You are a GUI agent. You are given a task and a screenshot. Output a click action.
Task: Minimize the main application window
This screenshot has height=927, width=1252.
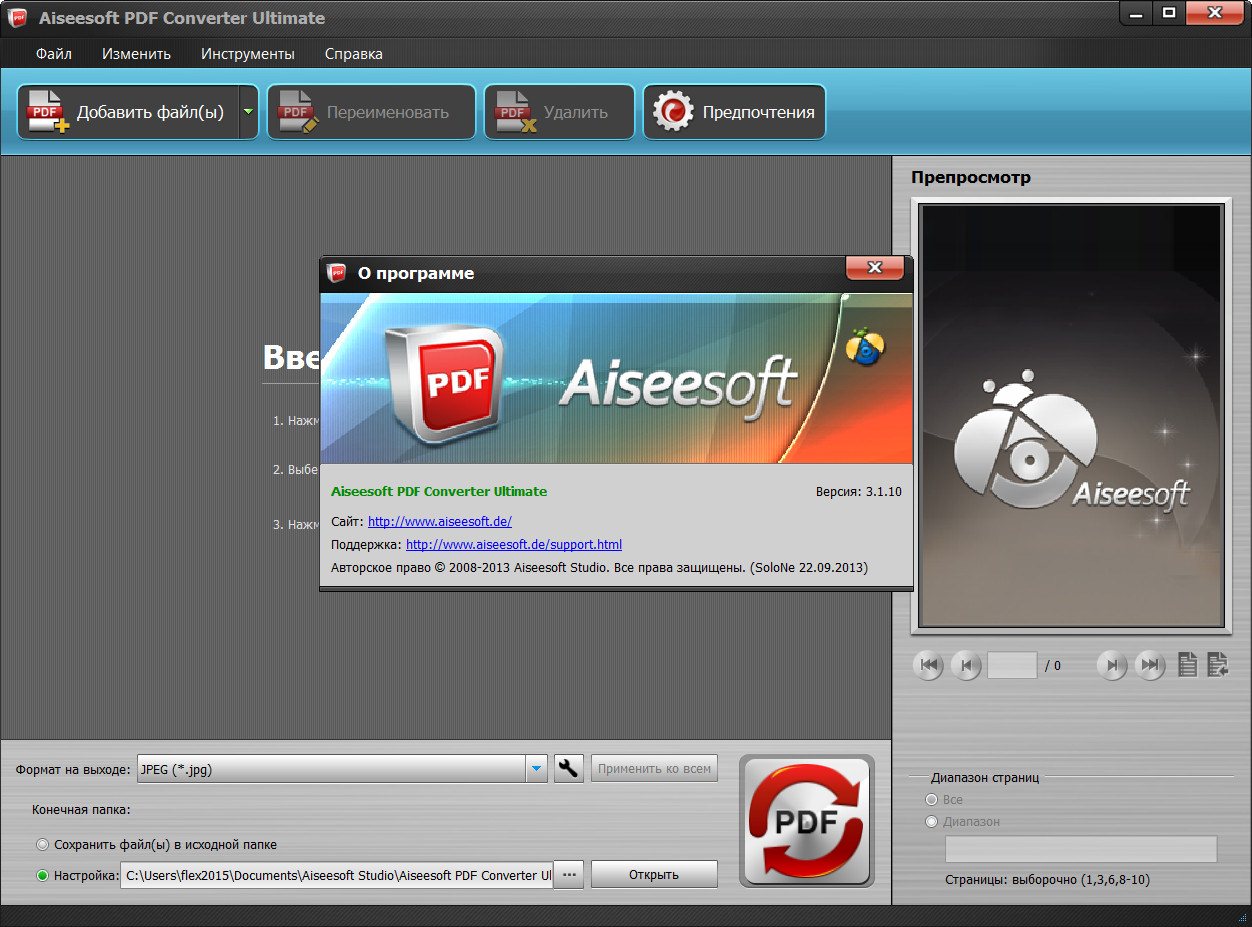coord(1135,12)
